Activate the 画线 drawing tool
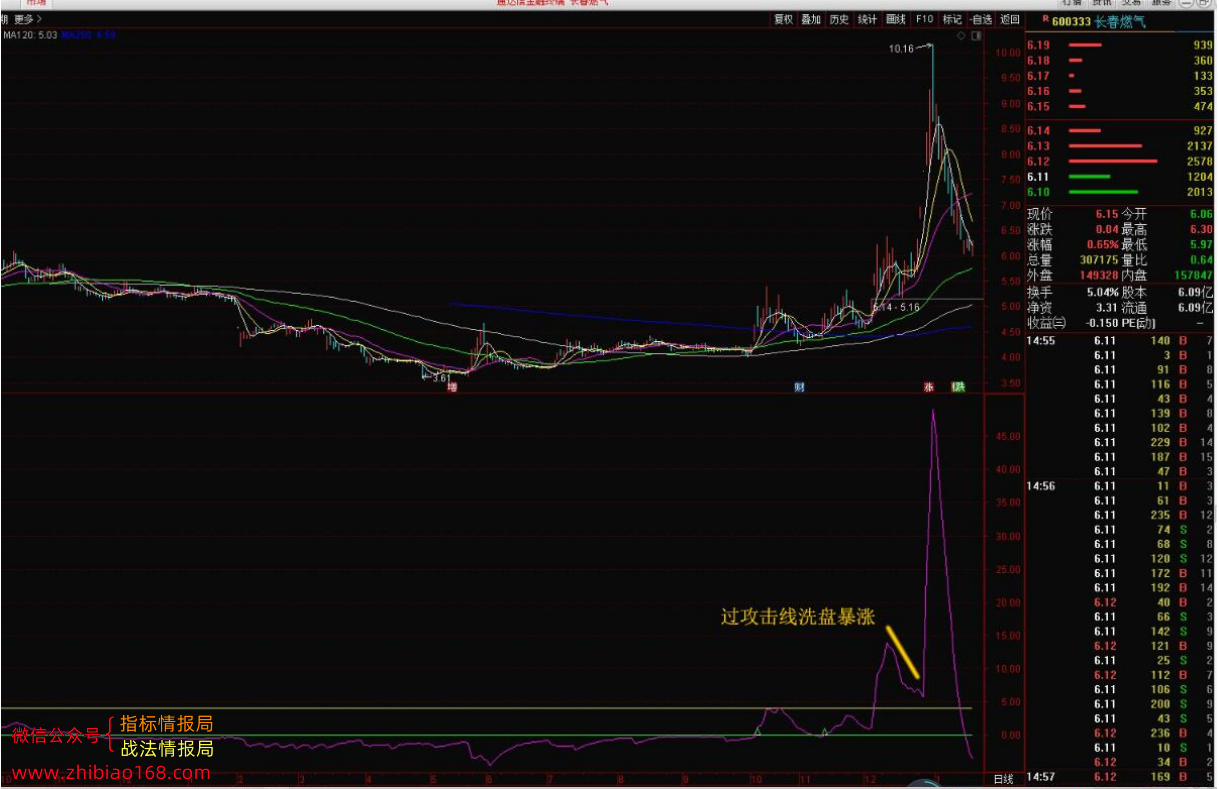 point(896,19)
